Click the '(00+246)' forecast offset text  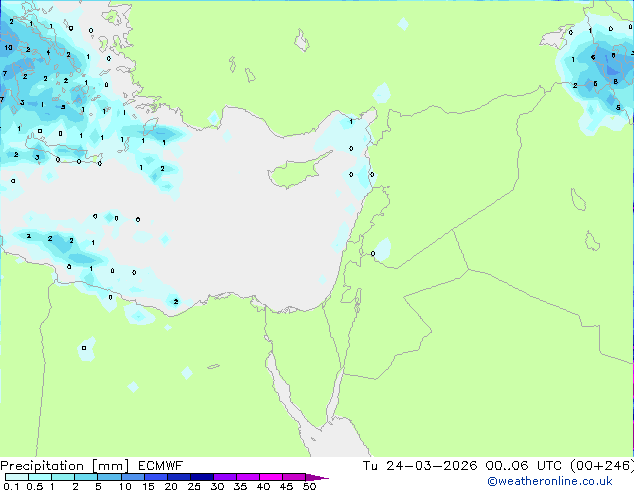(x=602, y=466)
